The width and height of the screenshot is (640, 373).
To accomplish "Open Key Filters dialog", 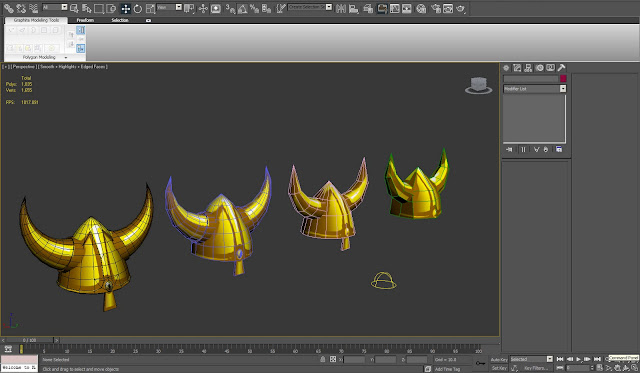I will [x=536, y=368].
